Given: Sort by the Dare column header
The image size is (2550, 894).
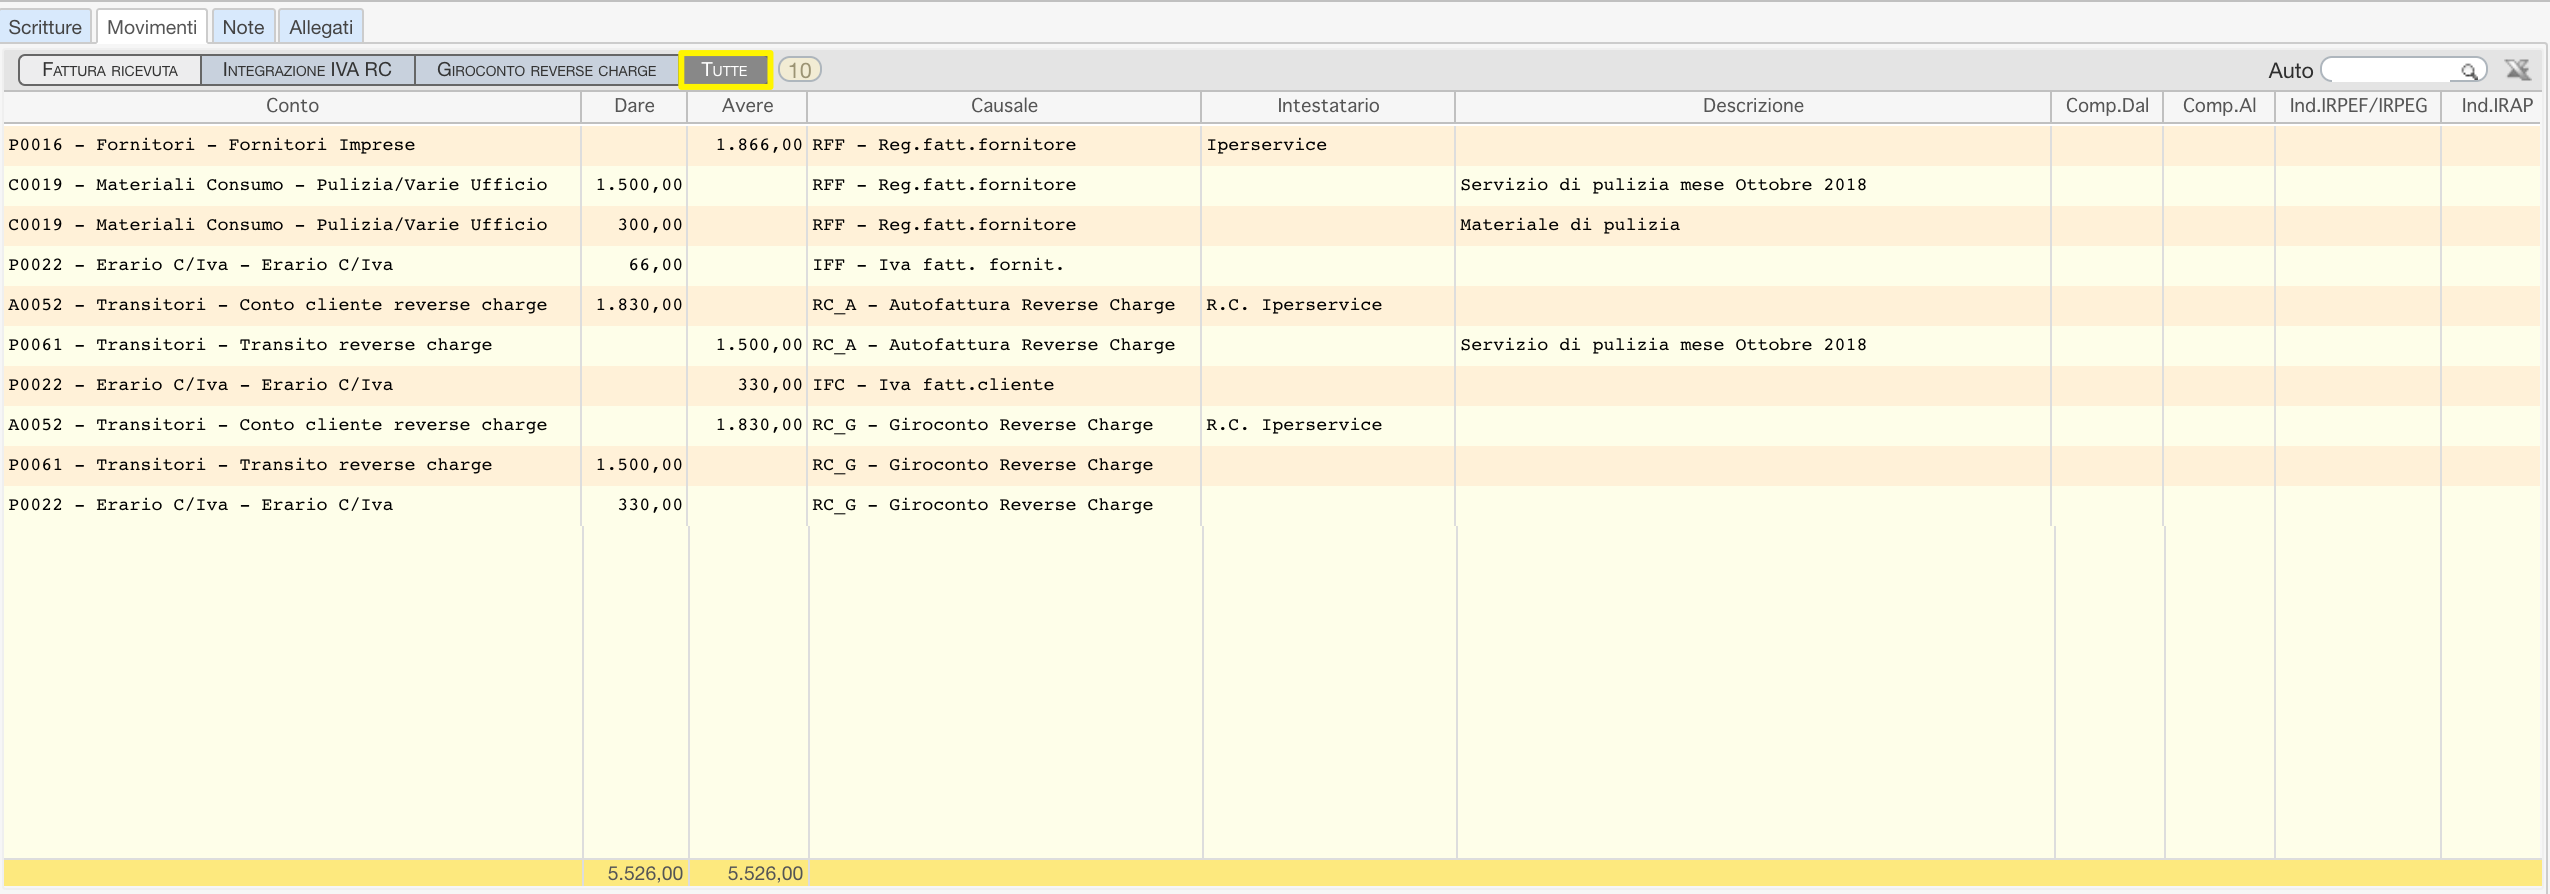Looking at the screenshot, I should (634, 106).
